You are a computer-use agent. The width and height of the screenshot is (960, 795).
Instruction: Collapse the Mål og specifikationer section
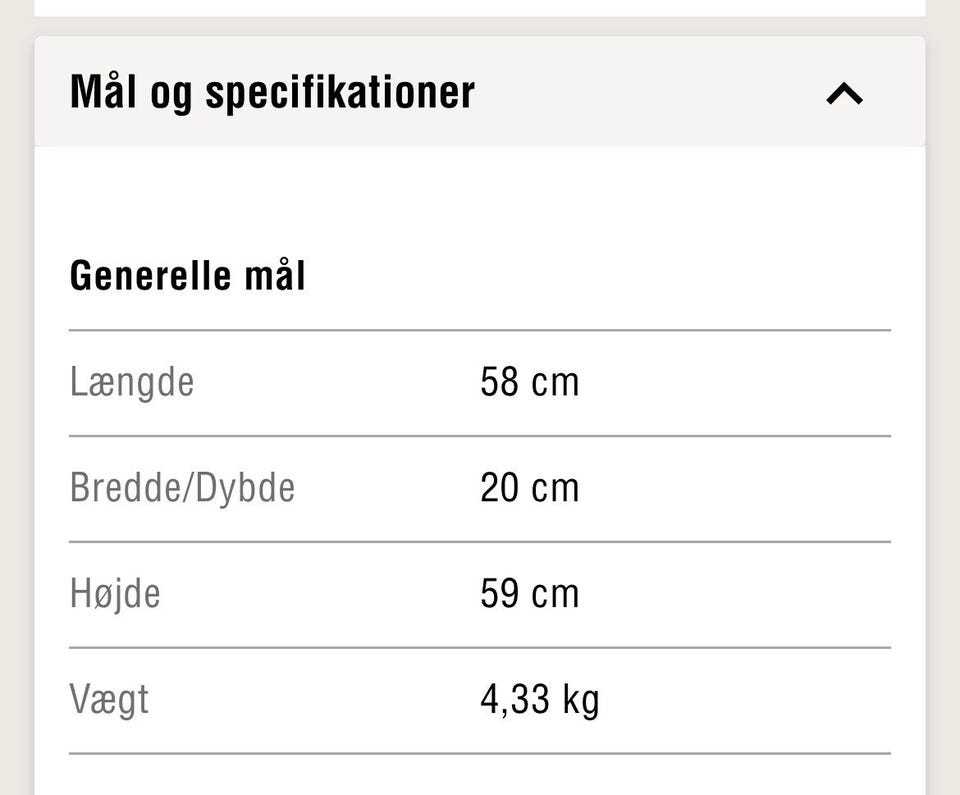click(843, 92)
